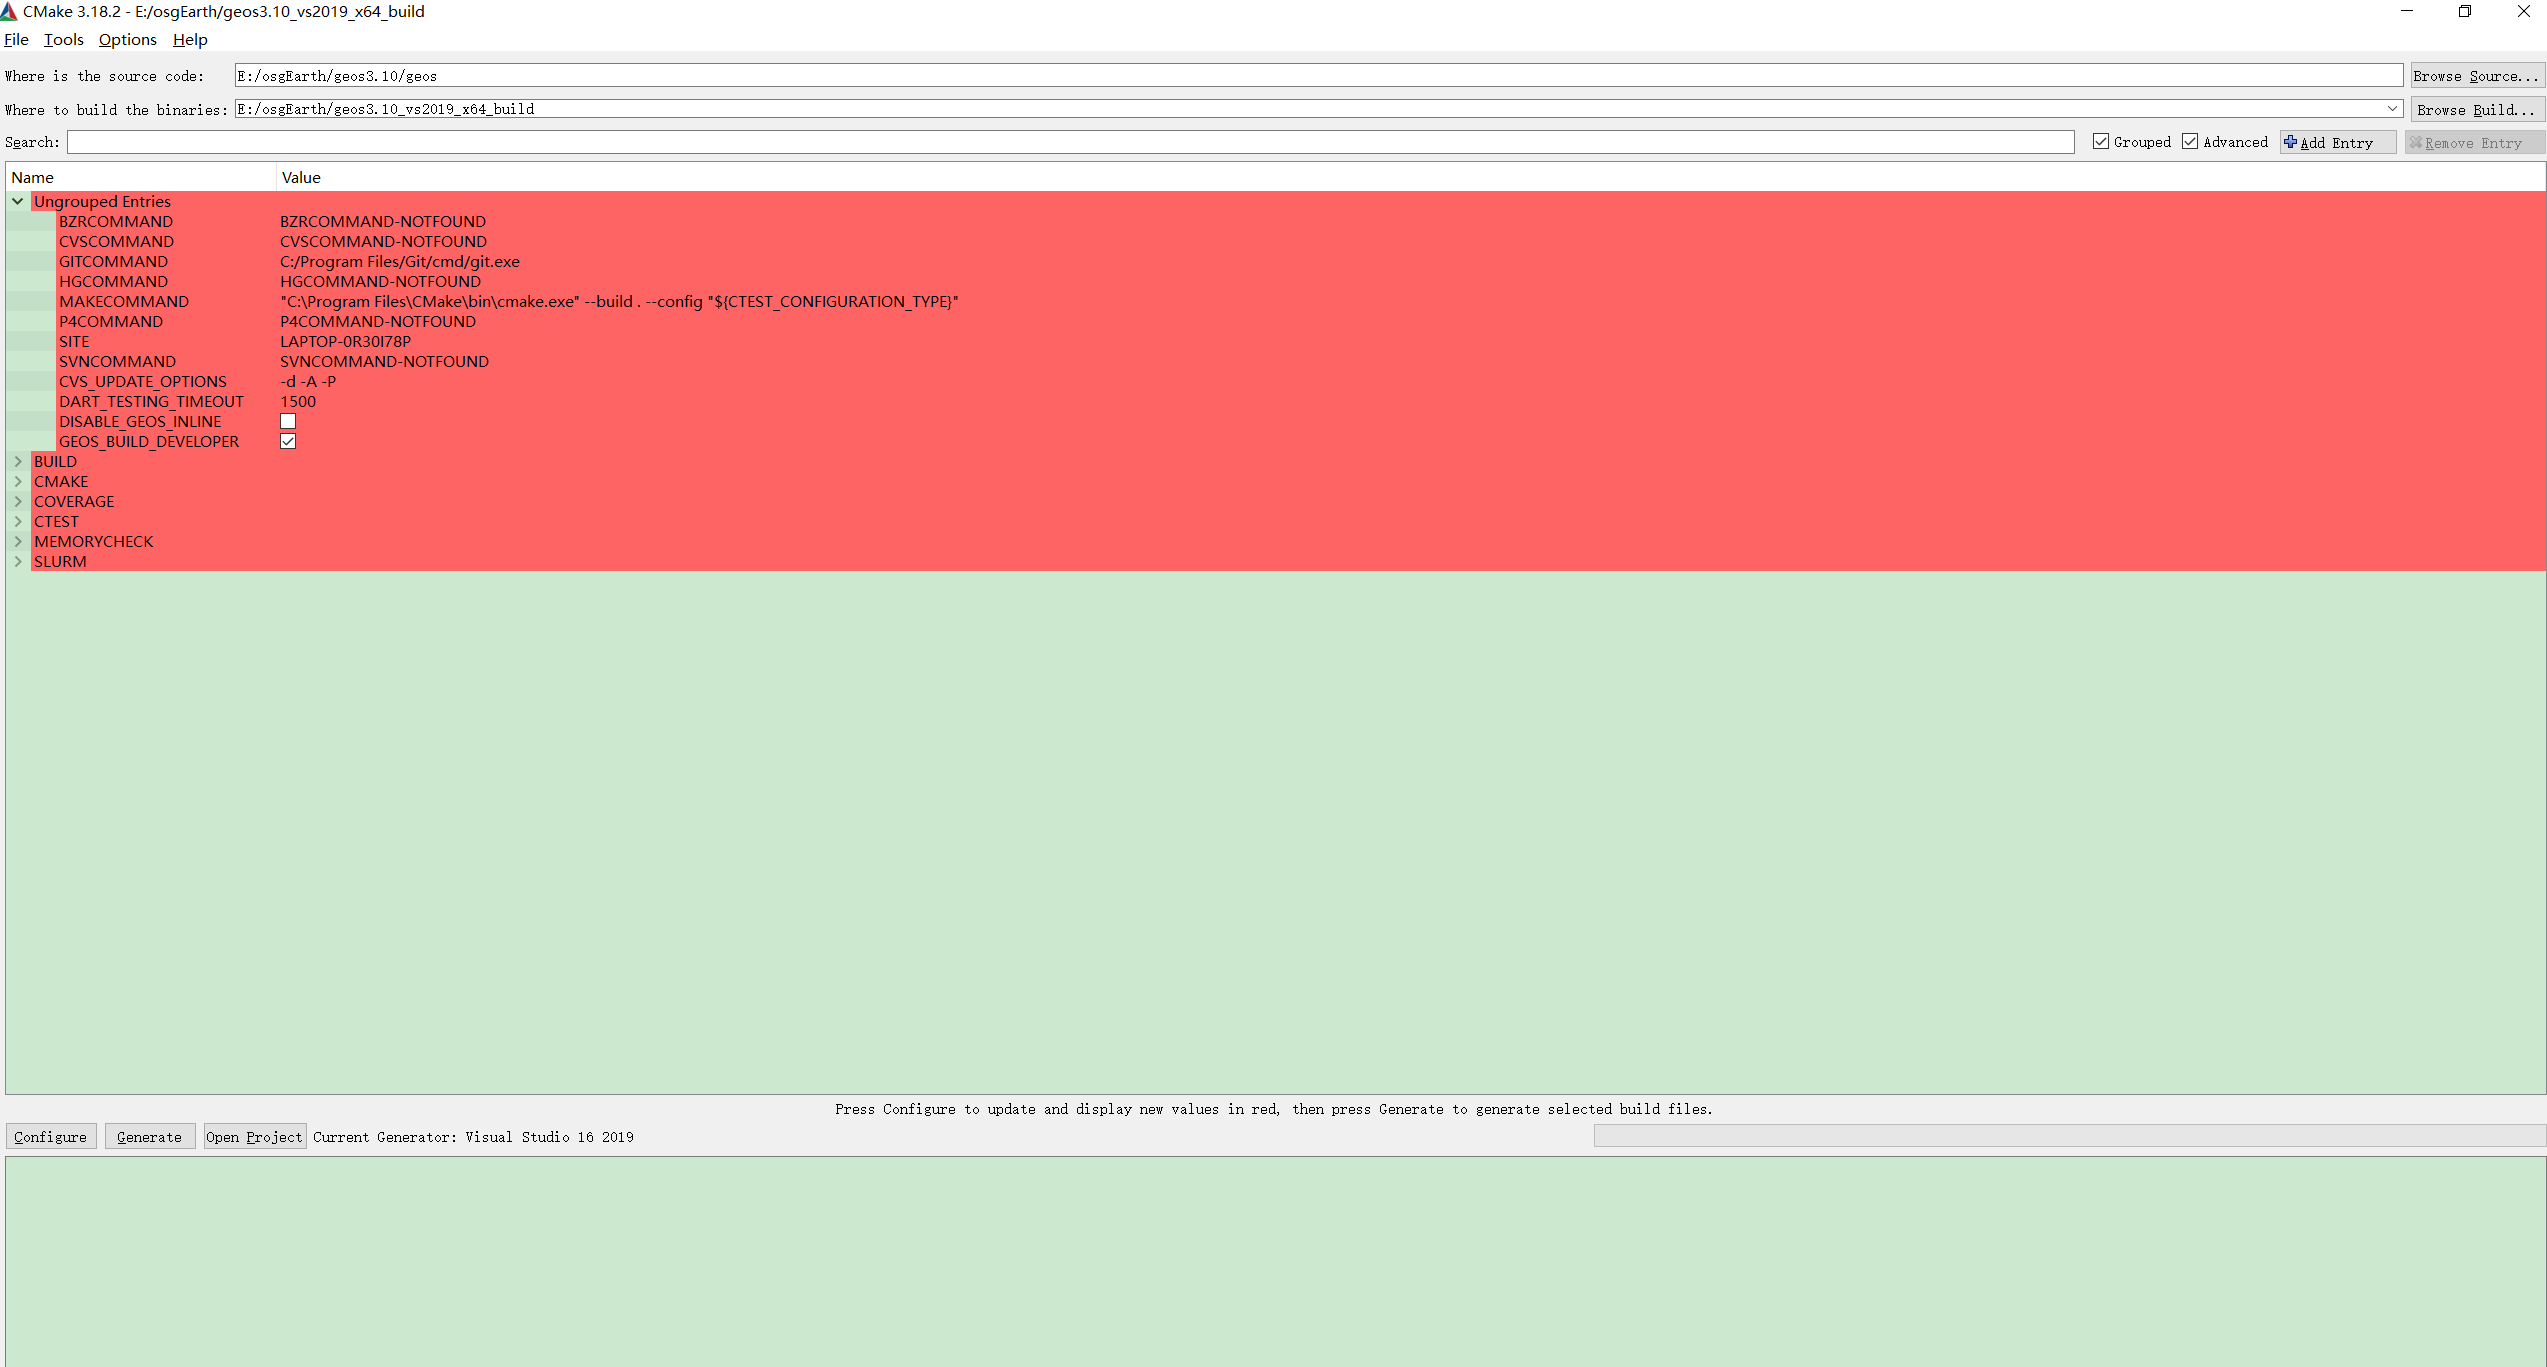Enable the DISABLE_GEOS_INLINE checkbox
Screen dimensions: 2547x1367
(288, 421)
